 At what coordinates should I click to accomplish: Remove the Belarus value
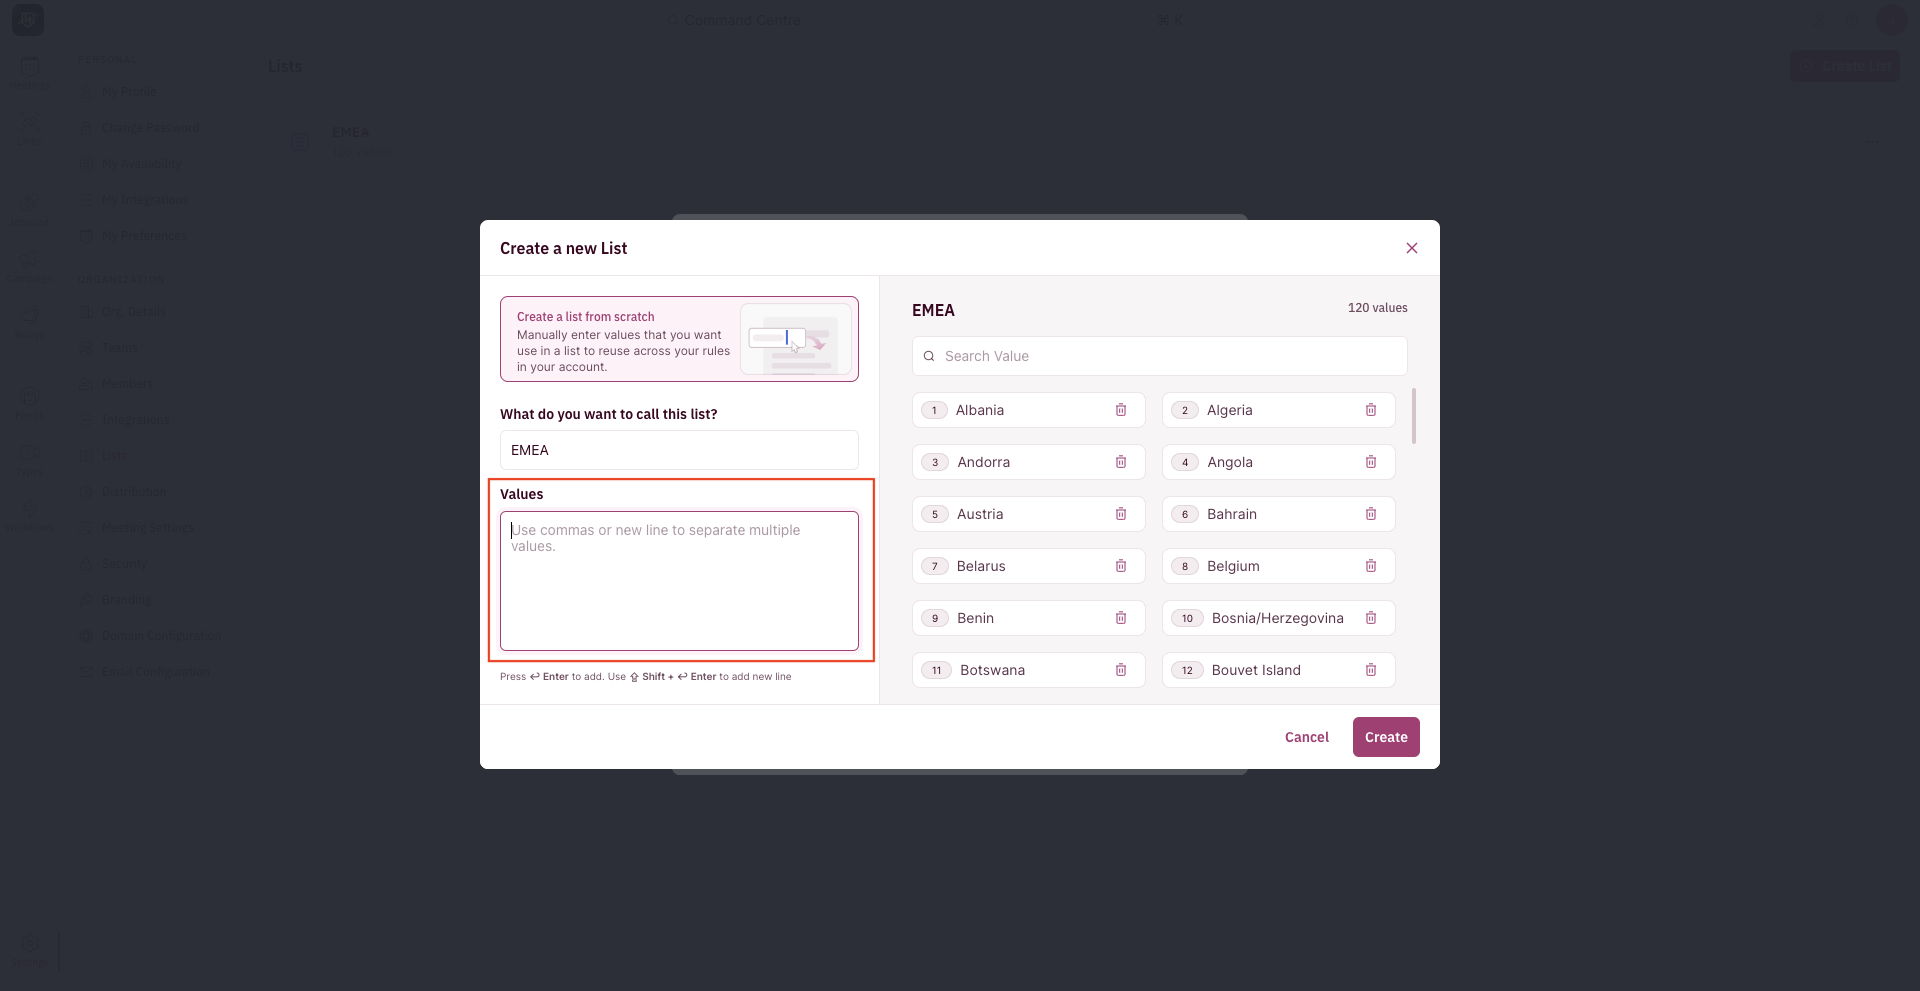coord(1121,566)
